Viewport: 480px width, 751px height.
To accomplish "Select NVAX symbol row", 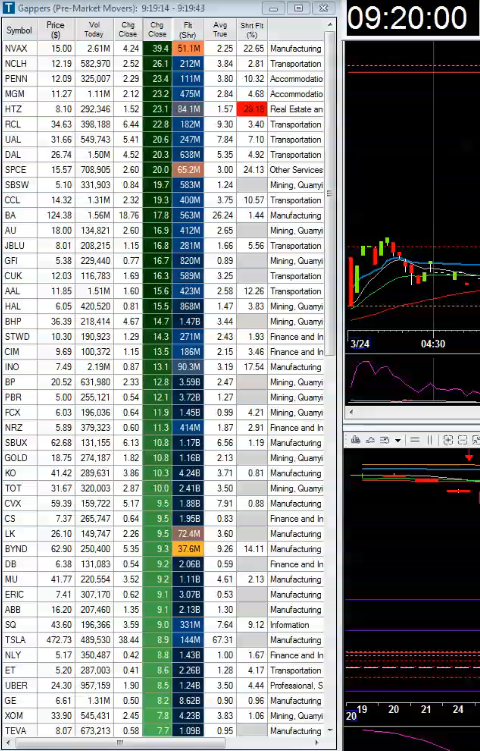I will pyautogui.click(x=163, y=48).
